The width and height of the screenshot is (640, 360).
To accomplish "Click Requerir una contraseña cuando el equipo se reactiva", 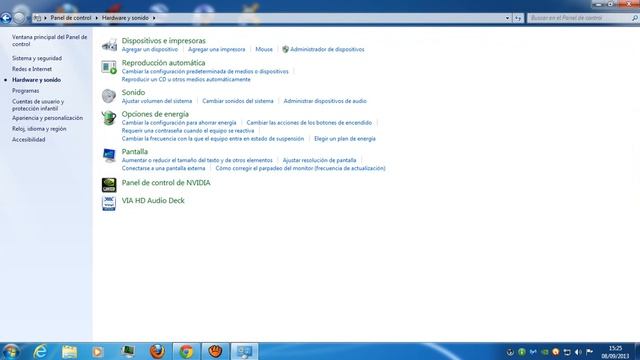I will 188,131.
